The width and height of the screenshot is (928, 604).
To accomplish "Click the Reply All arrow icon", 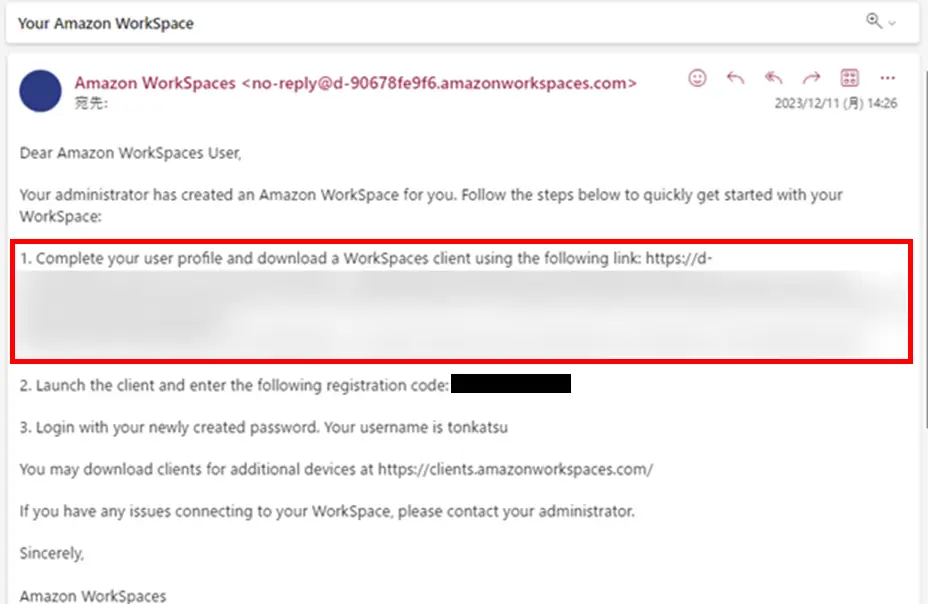I will click(x=773, y=78).
